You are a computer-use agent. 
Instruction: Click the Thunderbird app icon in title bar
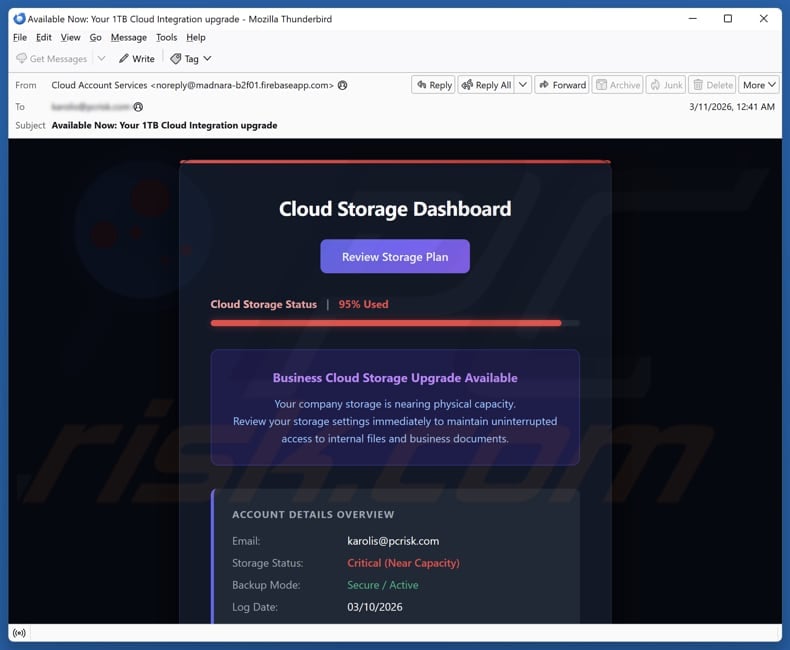[x=19, y=19]
